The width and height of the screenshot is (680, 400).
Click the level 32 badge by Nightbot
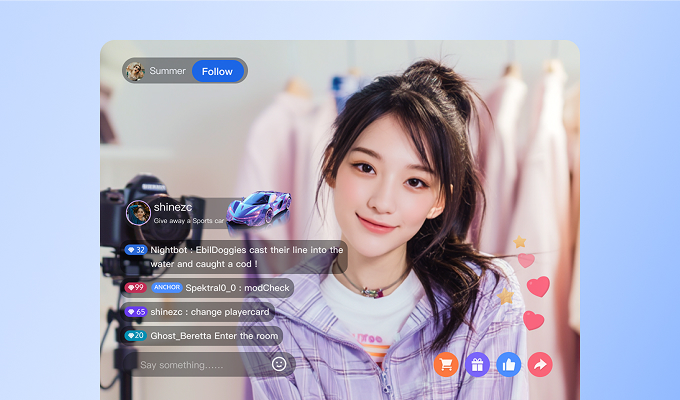(x=135, y=250)
